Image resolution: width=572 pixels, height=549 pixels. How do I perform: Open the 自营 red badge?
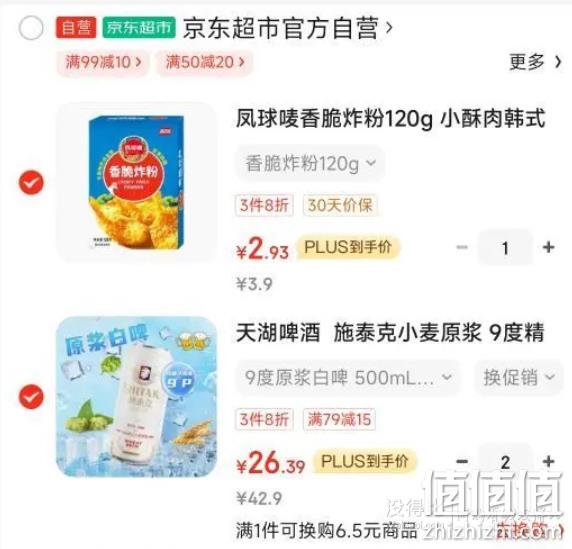click(76, 28)
